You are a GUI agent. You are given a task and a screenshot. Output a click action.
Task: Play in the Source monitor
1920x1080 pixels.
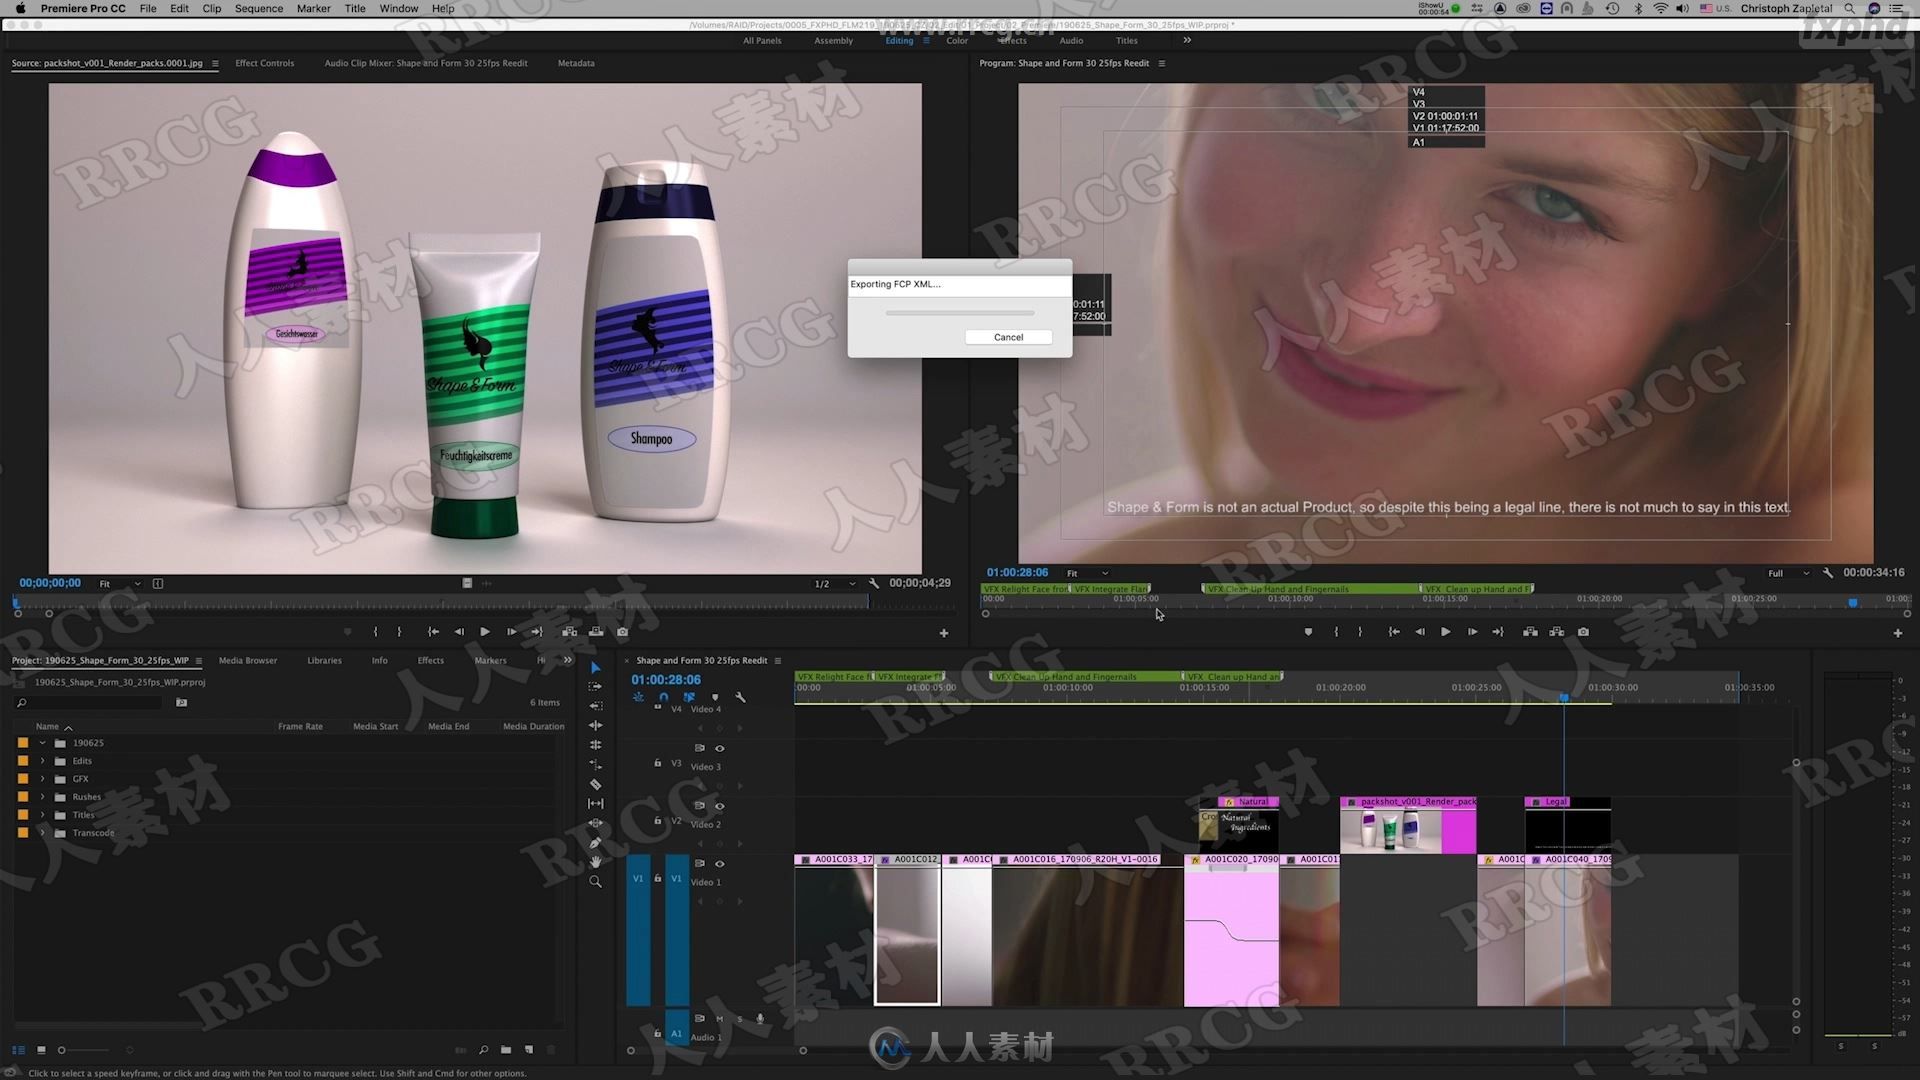[485, 632]
